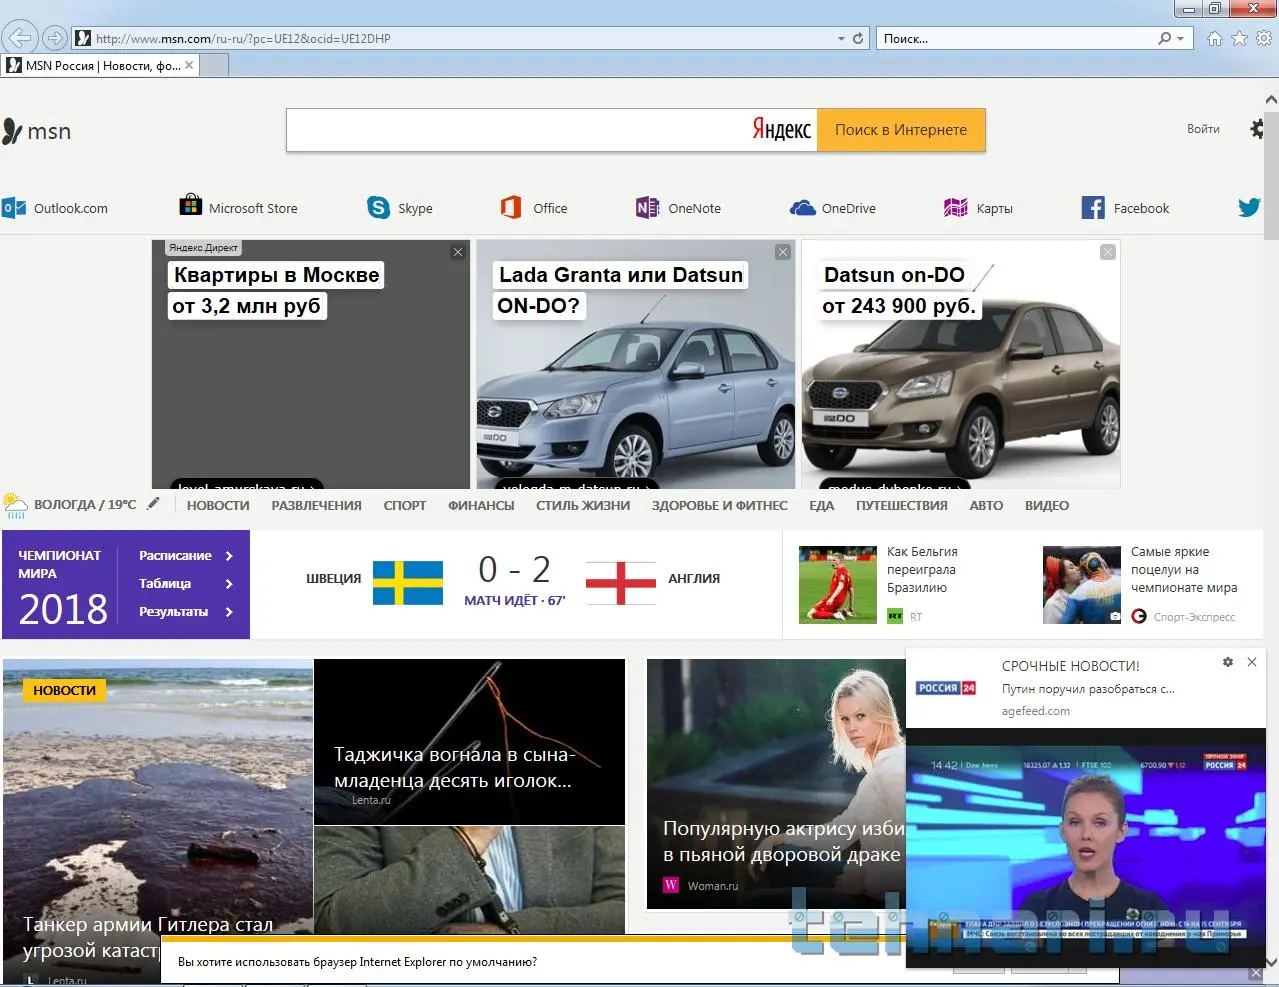Open the Как Бельгия переиграла Бразилию article

click(x=922, y=570)
